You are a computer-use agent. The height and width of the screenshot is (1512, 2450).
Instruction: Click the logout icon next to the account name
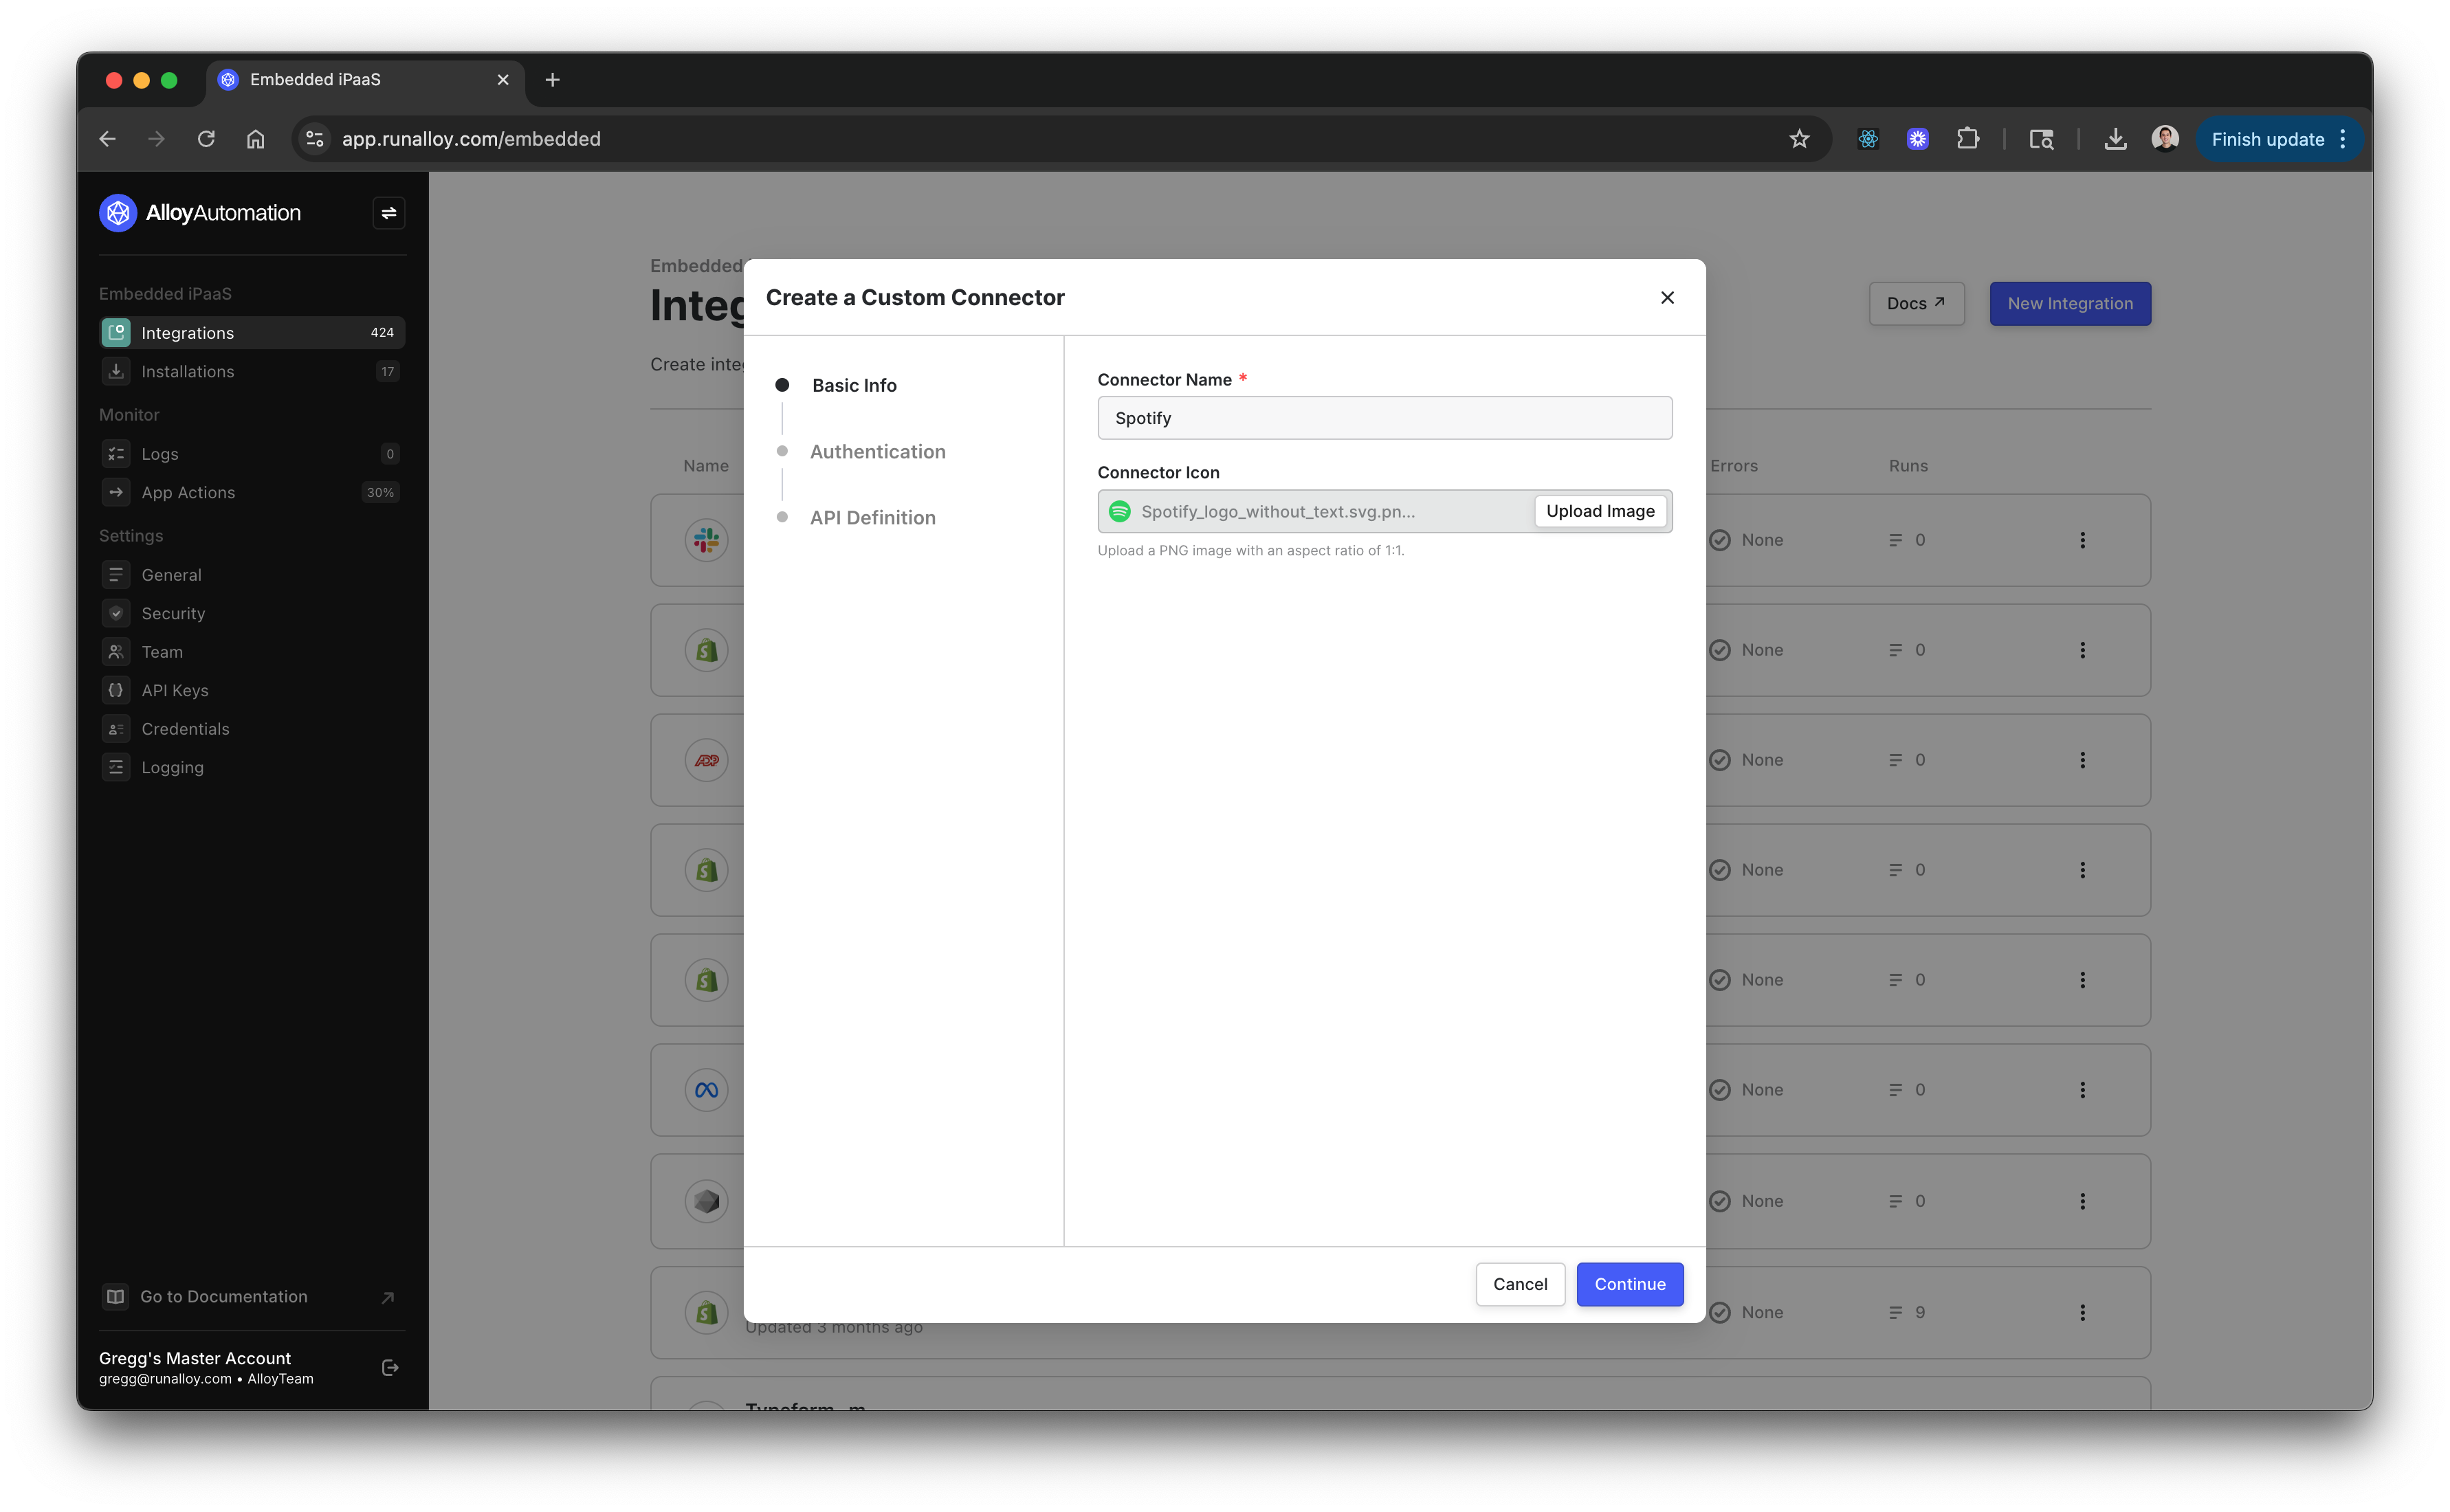[x=390, y=1367]
